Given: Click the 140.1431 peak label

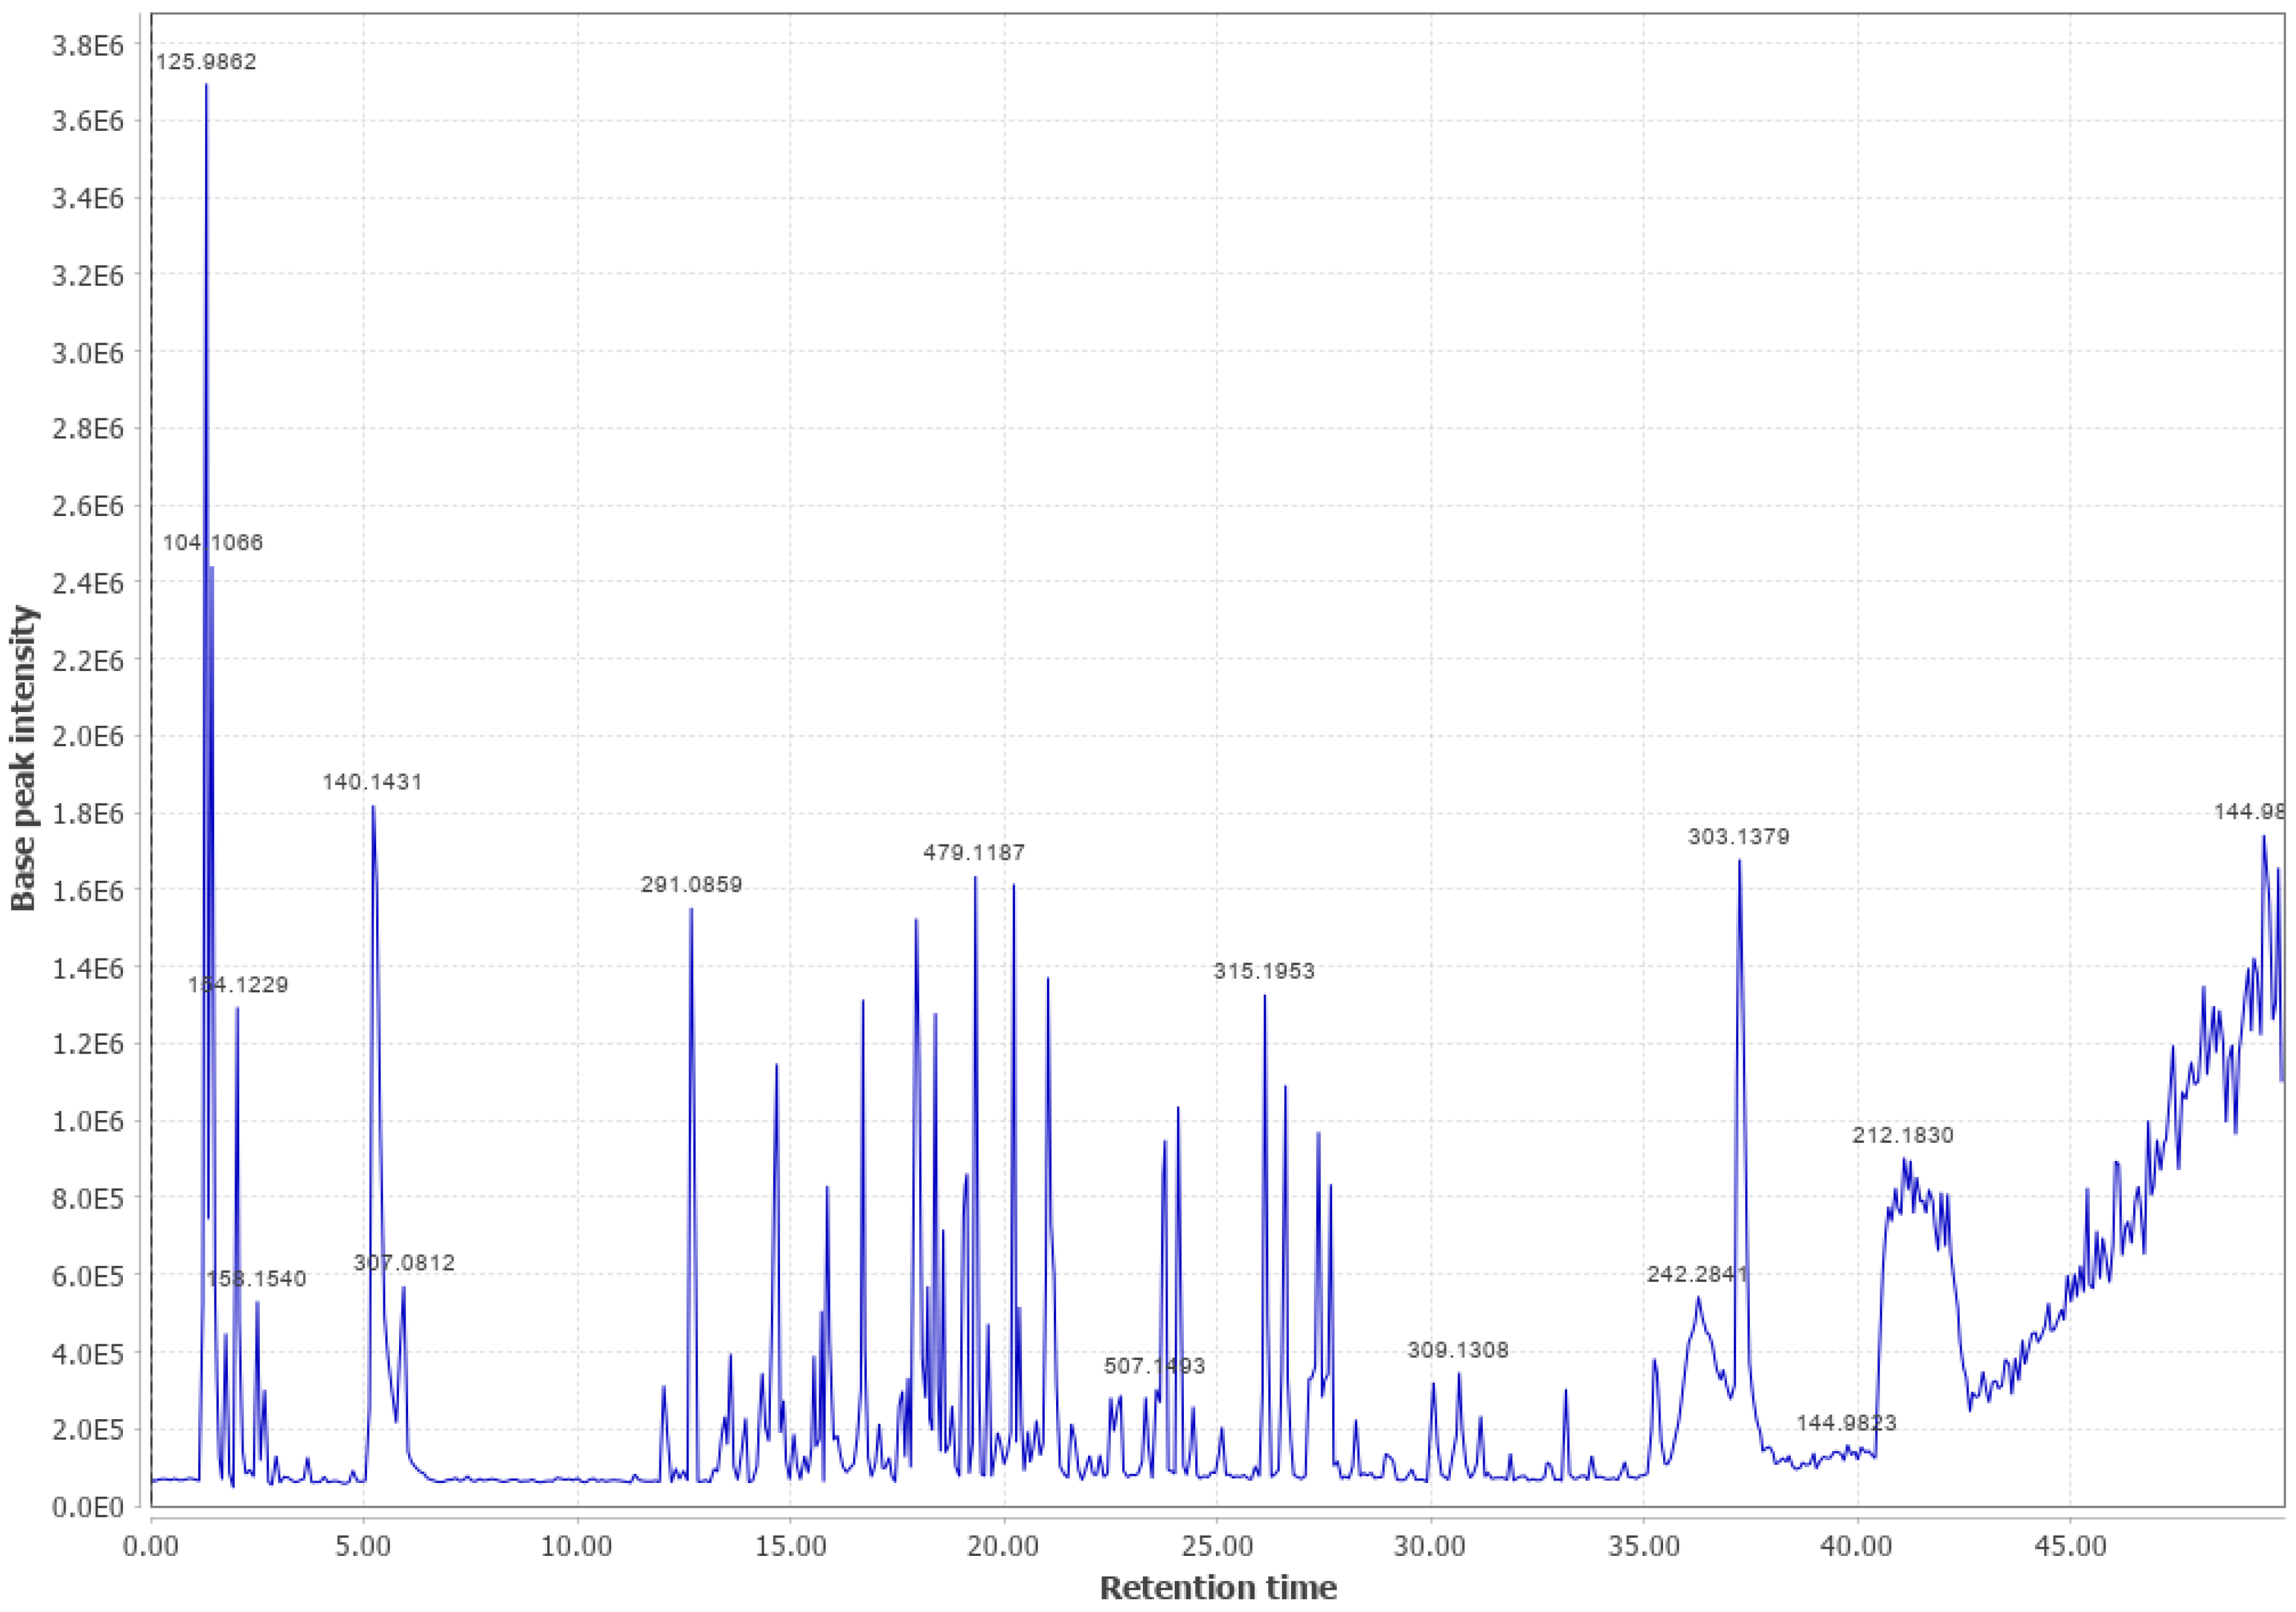Looking at the screenshot, I should [x=372, y=782].
